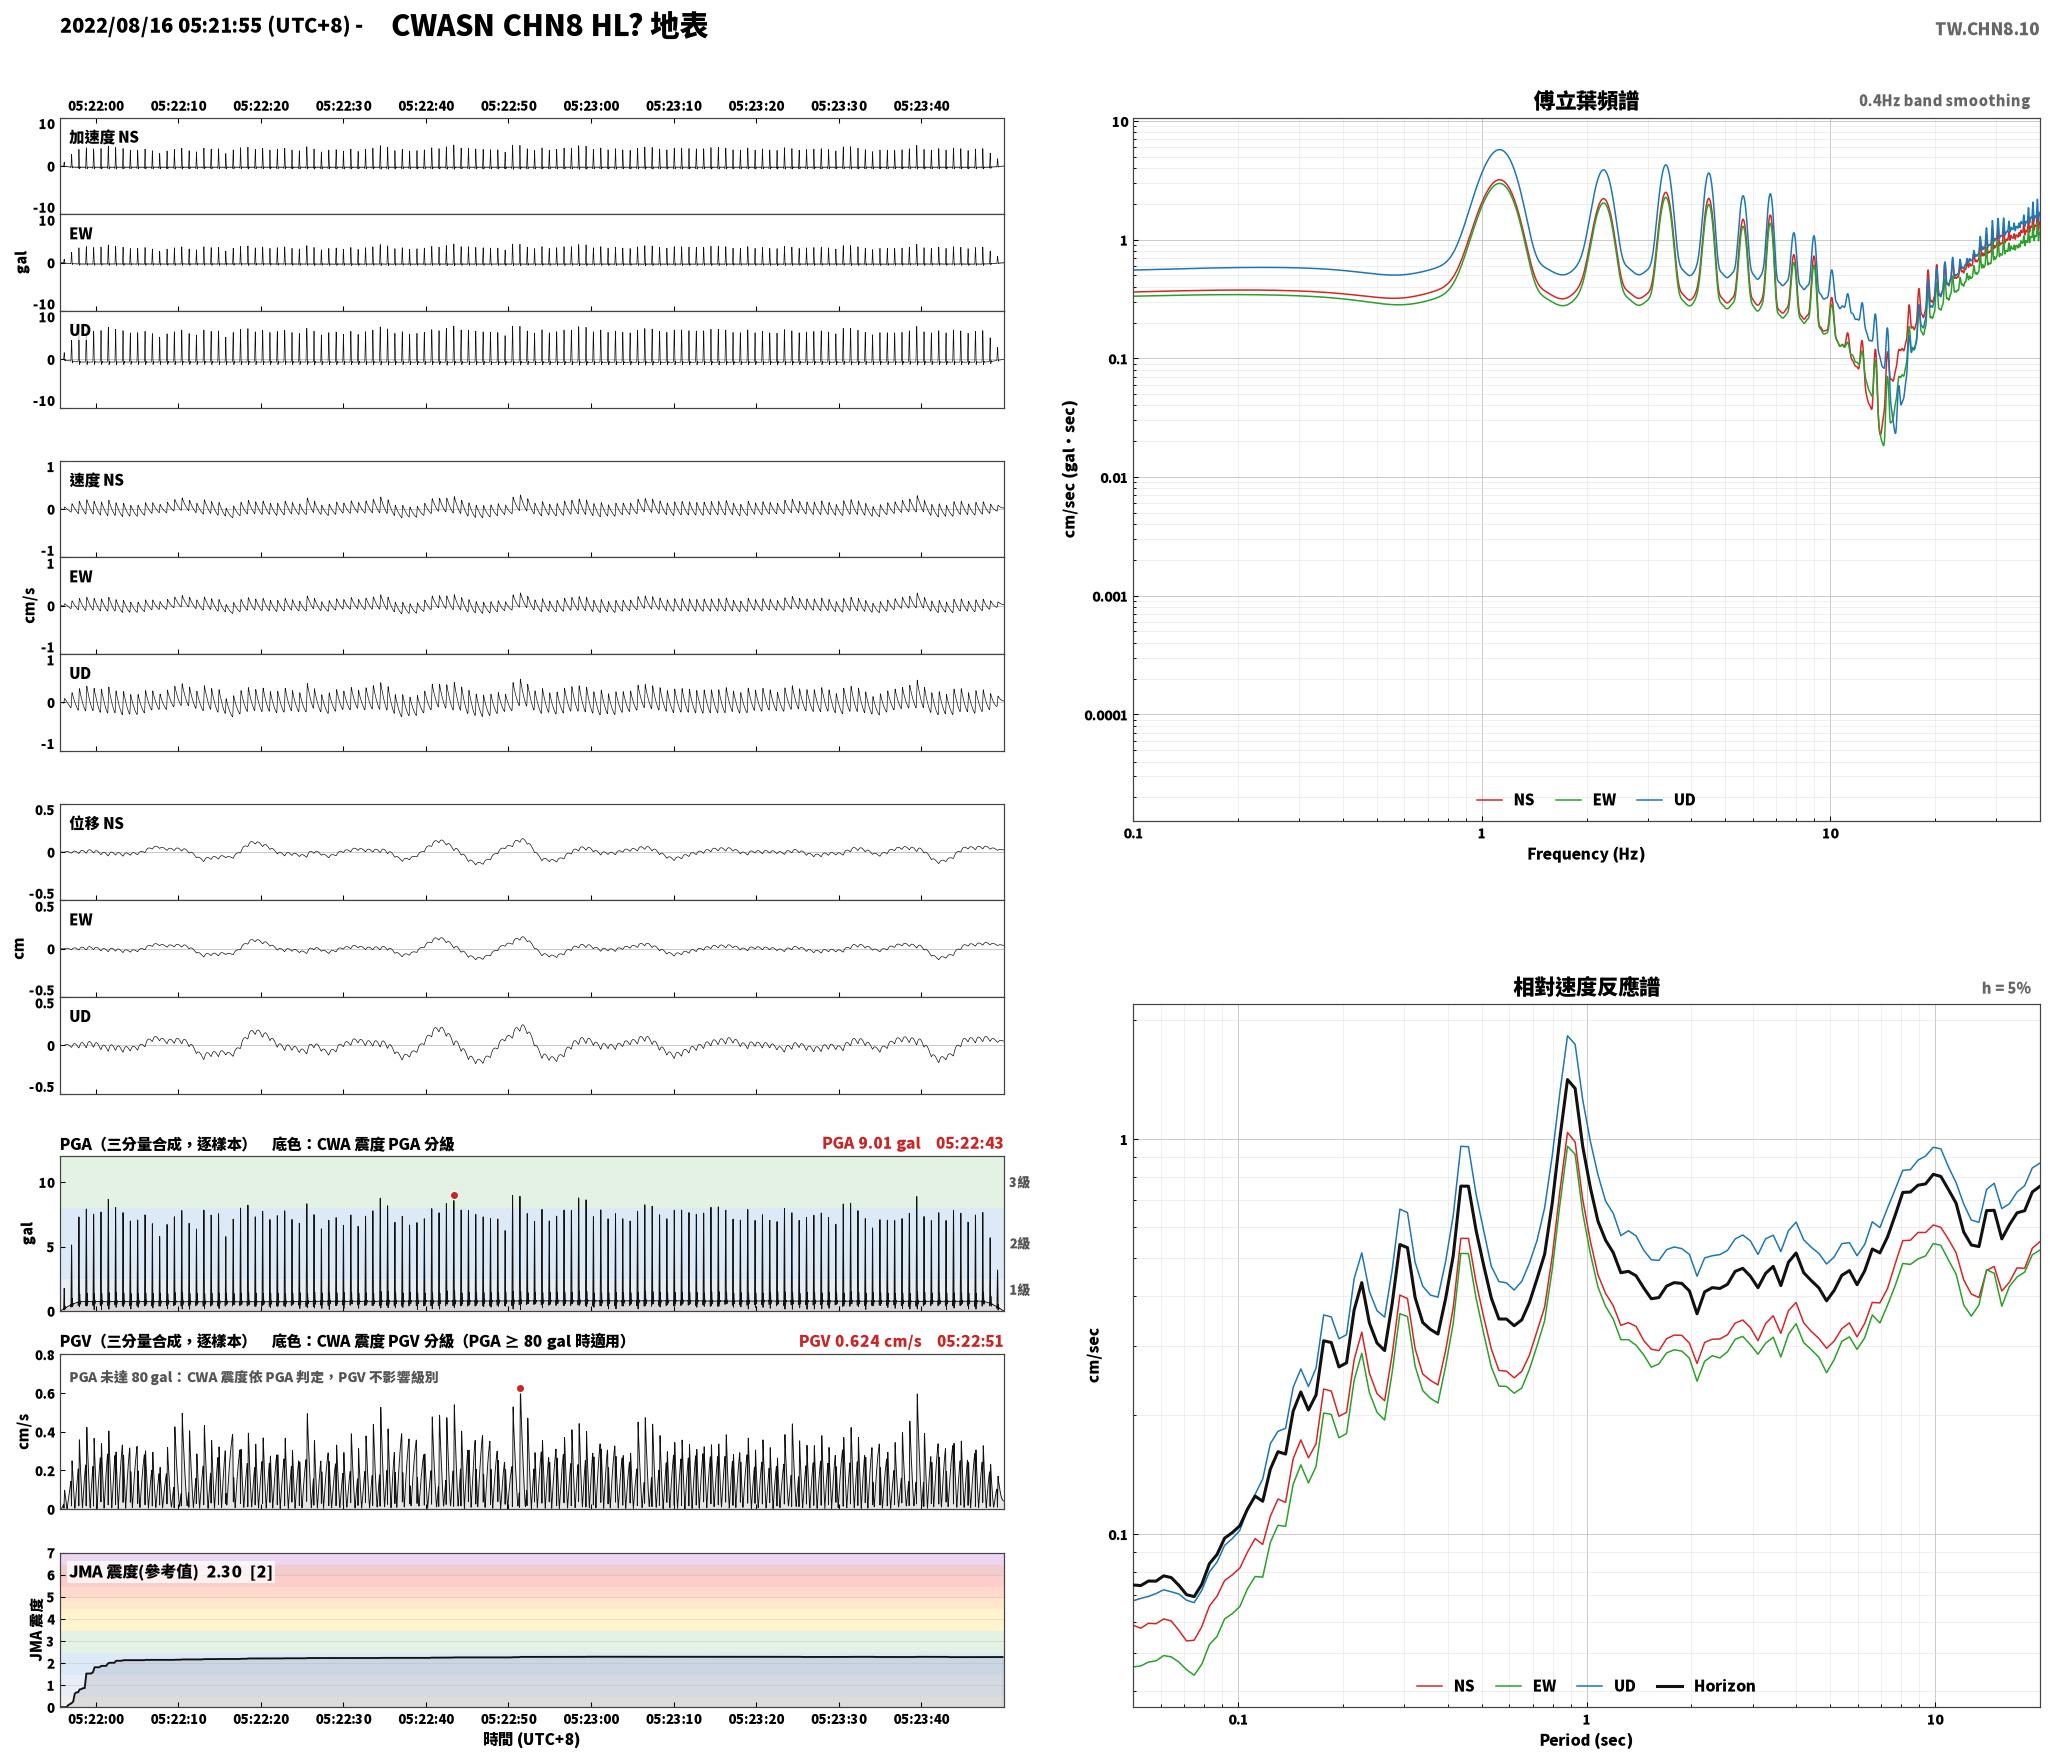Click the UD legend entry in Fourier spectrum
This screenshot has height=1760, width=2050.
pos(1666,799)
